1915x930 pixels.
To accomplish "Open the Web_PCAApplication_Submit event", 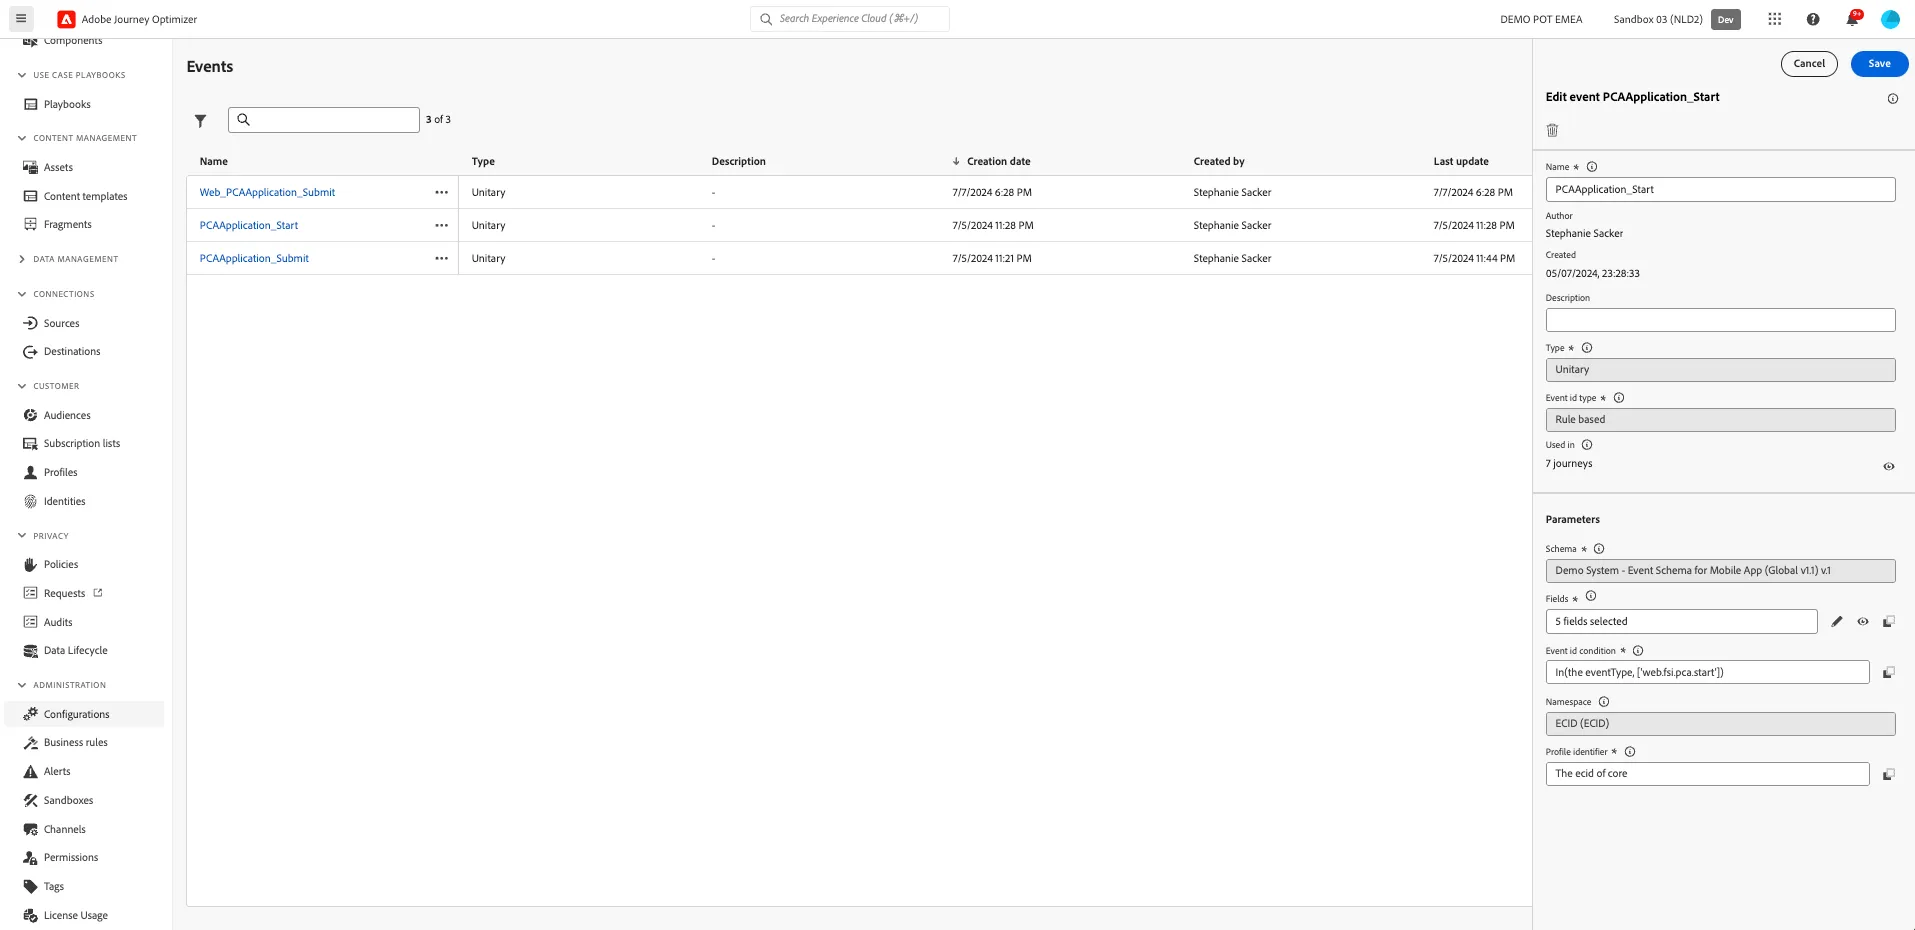I will 267,192.
